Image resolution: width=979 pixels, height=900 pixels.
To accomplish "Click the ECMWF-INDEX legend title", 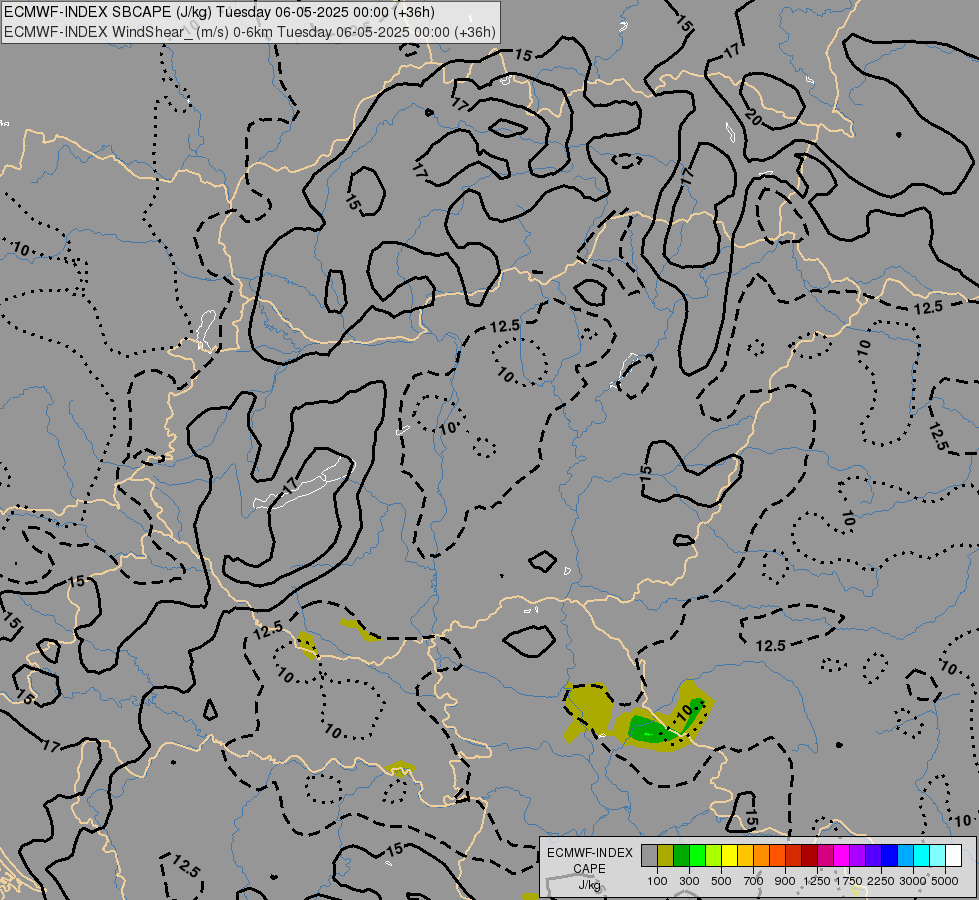I will pyautogui.click(x=589, y=853).
